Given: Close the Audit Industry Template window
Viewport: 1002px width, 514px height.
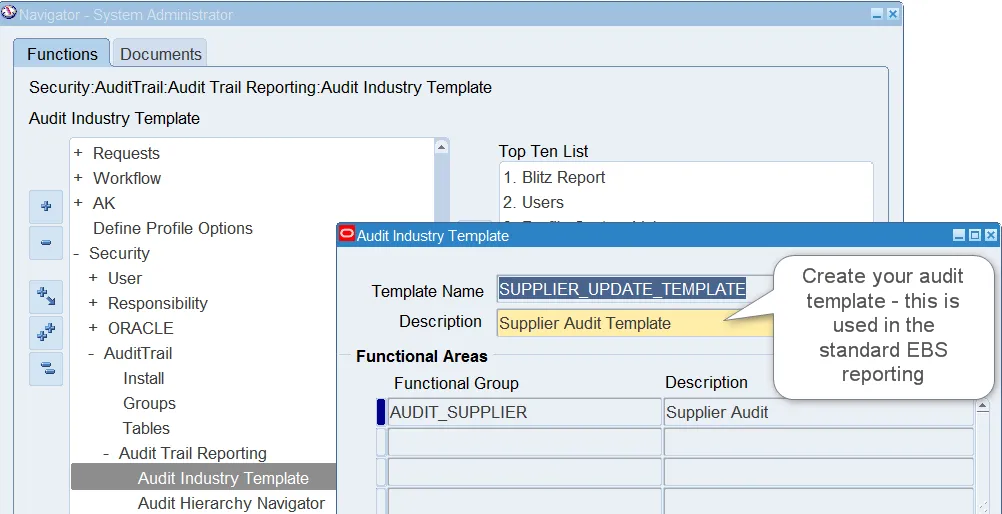Looking at the screenshot, I should (x=990, y=235).
